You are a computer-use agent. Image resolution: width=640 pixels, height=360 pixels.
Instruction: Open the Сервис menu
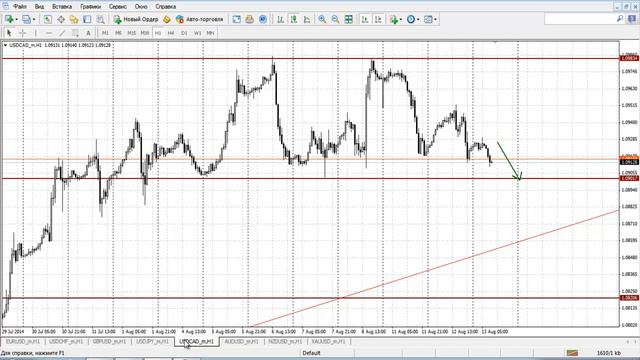click(118, 7)
